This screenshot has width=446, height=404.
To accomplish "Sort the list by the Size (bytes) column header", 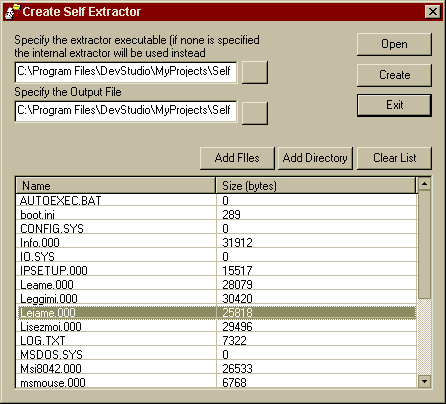I will (316, 185).
